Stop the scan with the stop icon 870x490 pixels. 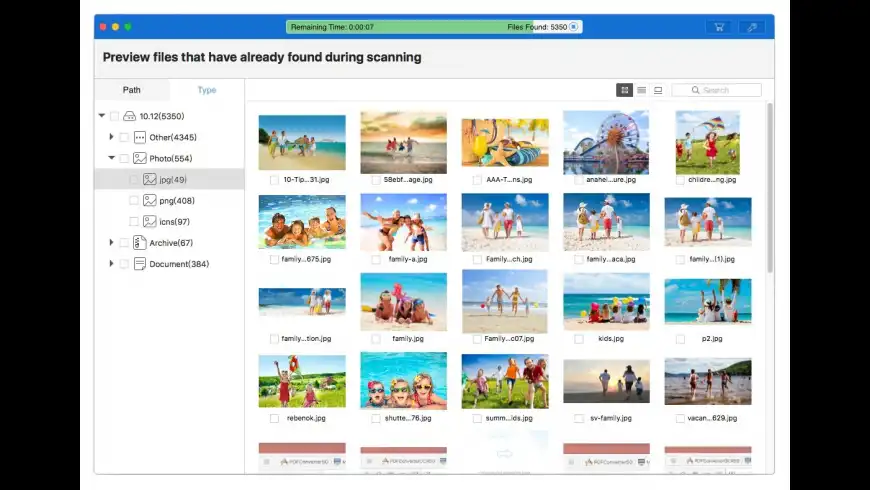[574, 27]
